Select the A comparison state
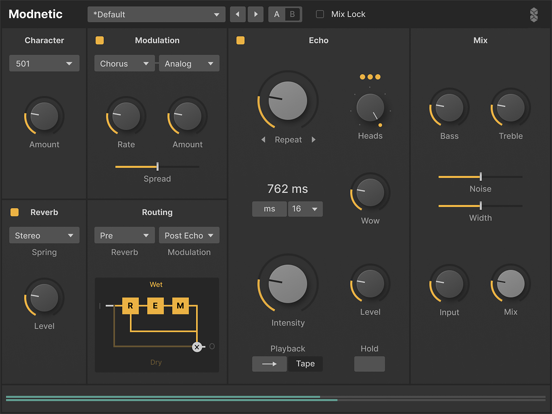Screen dimensions: 552x414 pos(277,14)
